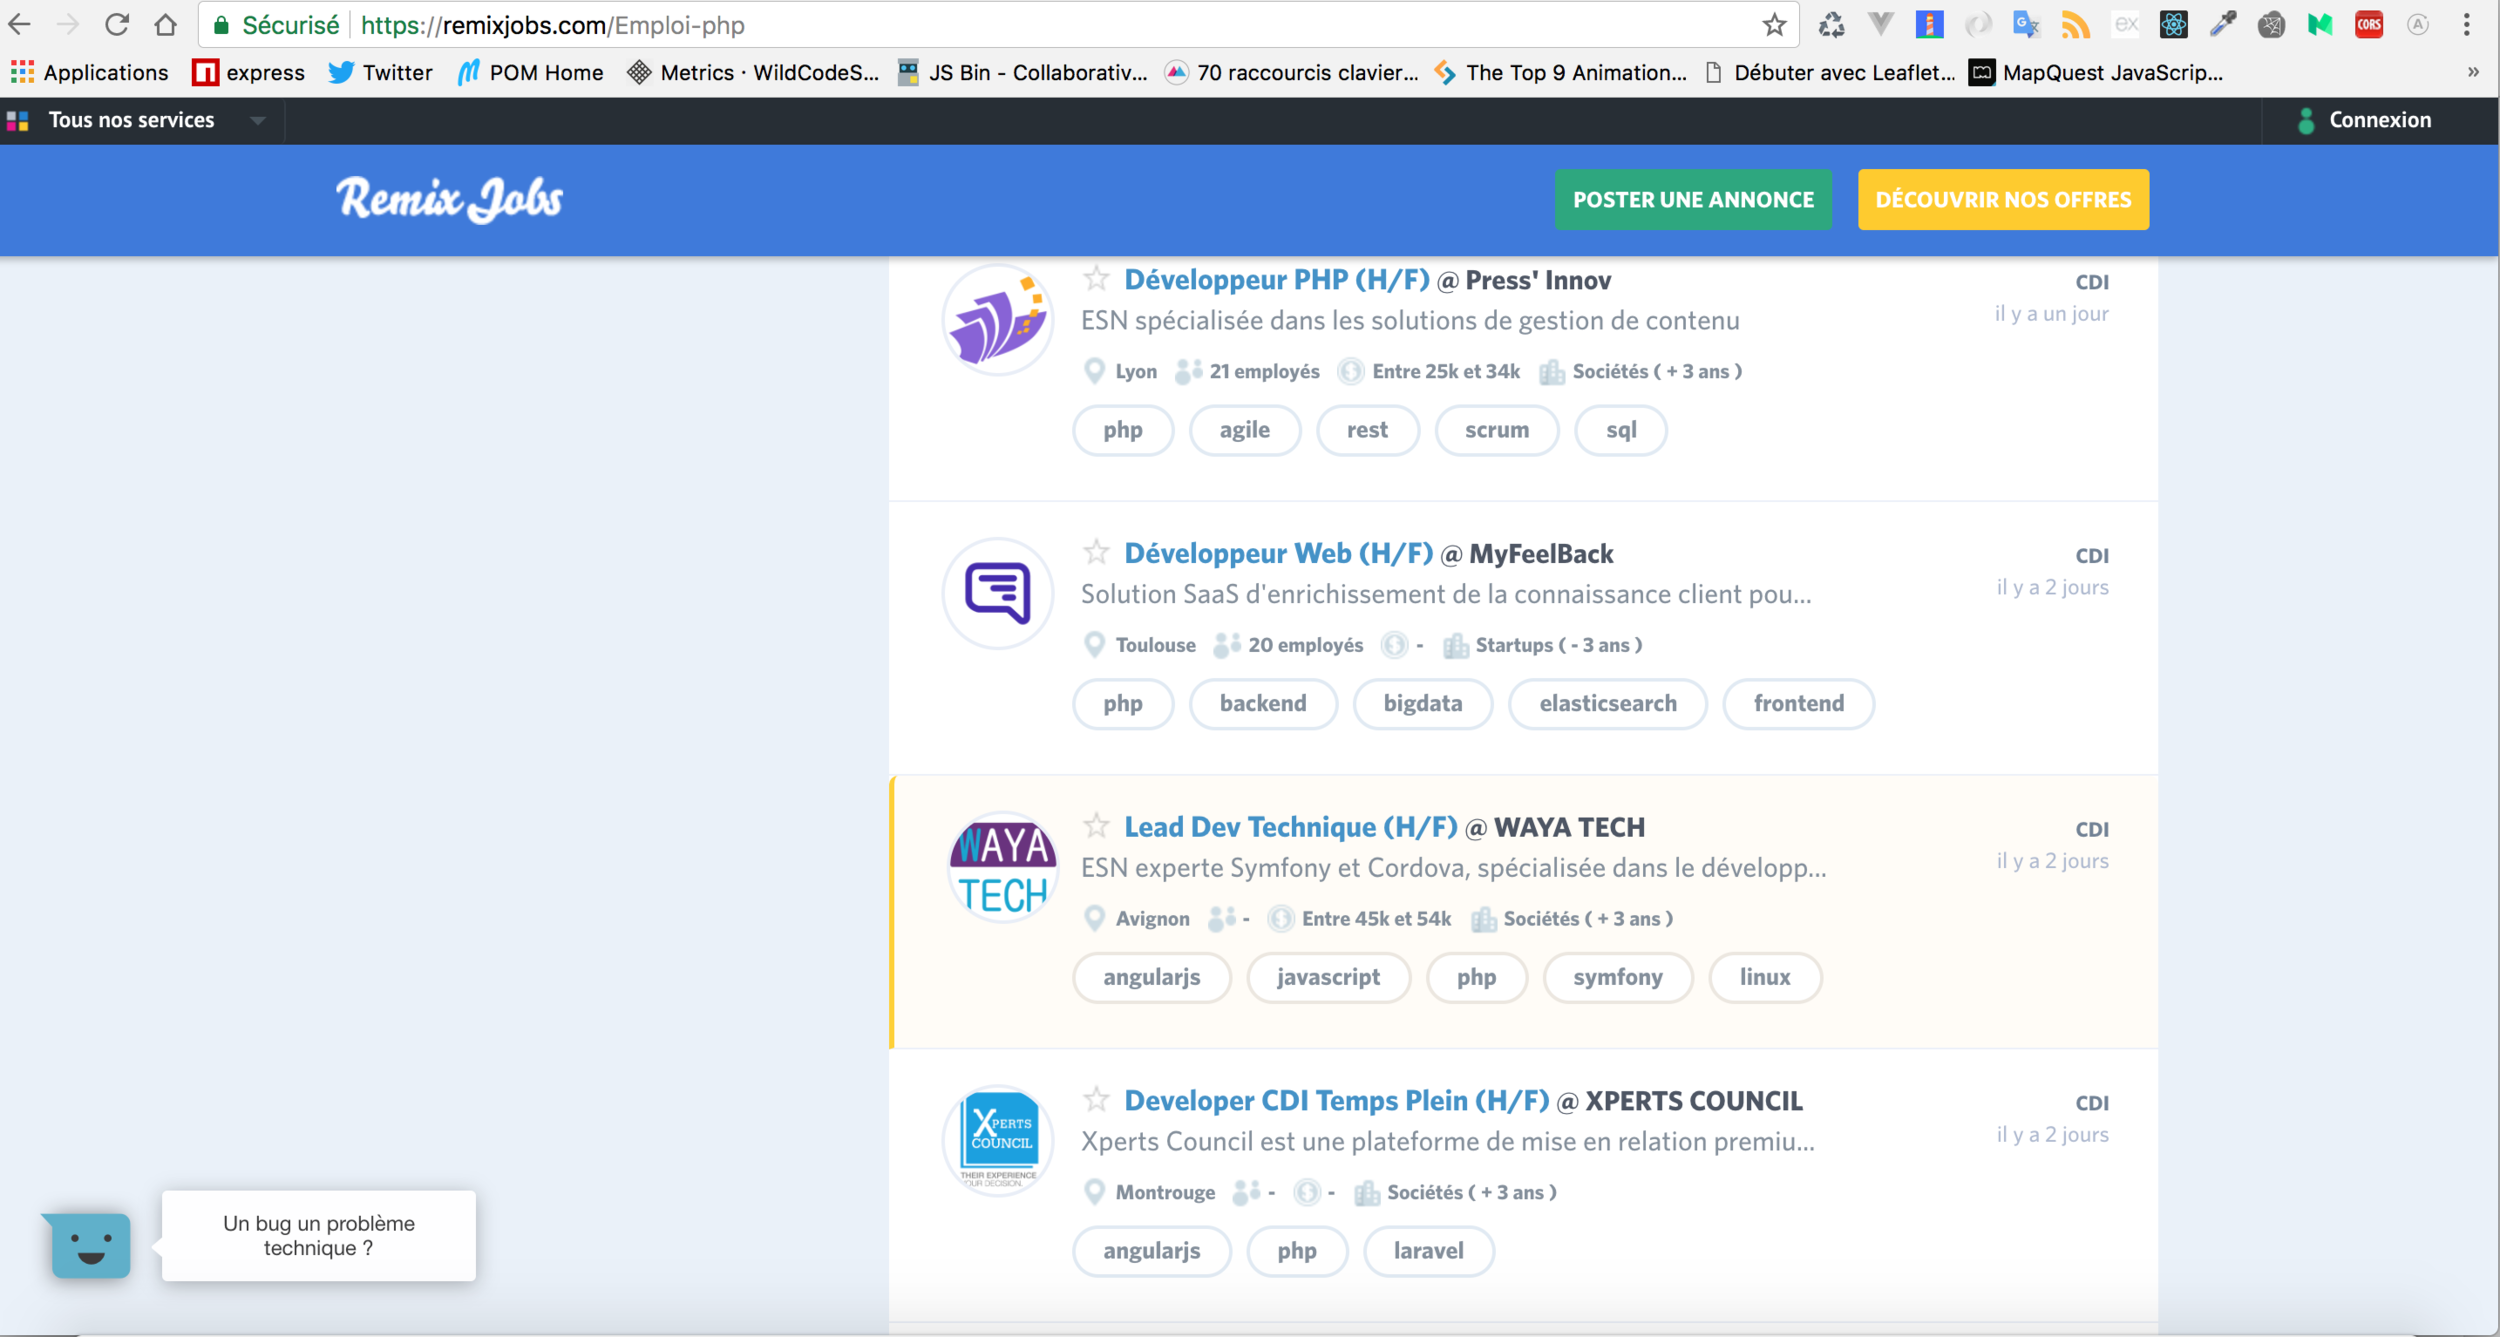Screen dimensions: 2500x1337
Task: Open the React DevTools extension icon
Action: coord(2173,25)
